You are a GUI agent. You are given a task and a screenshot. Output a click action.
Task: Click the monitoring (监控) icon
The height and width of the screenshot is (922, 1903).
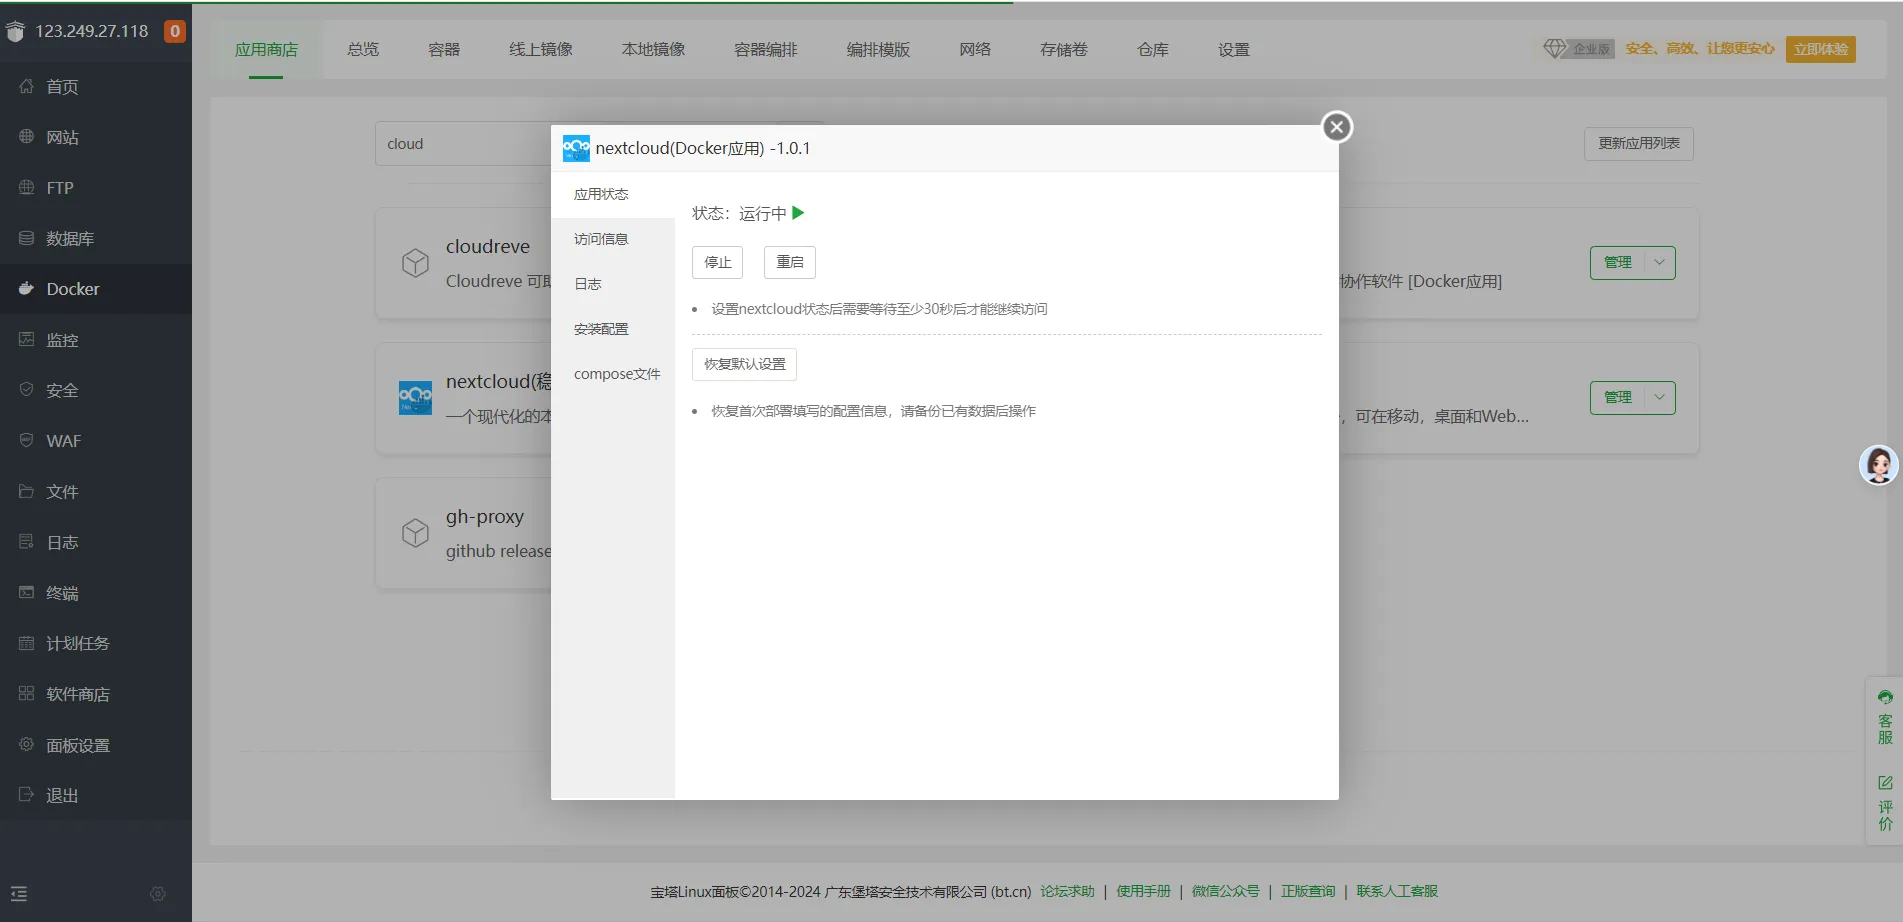(26, 340)
